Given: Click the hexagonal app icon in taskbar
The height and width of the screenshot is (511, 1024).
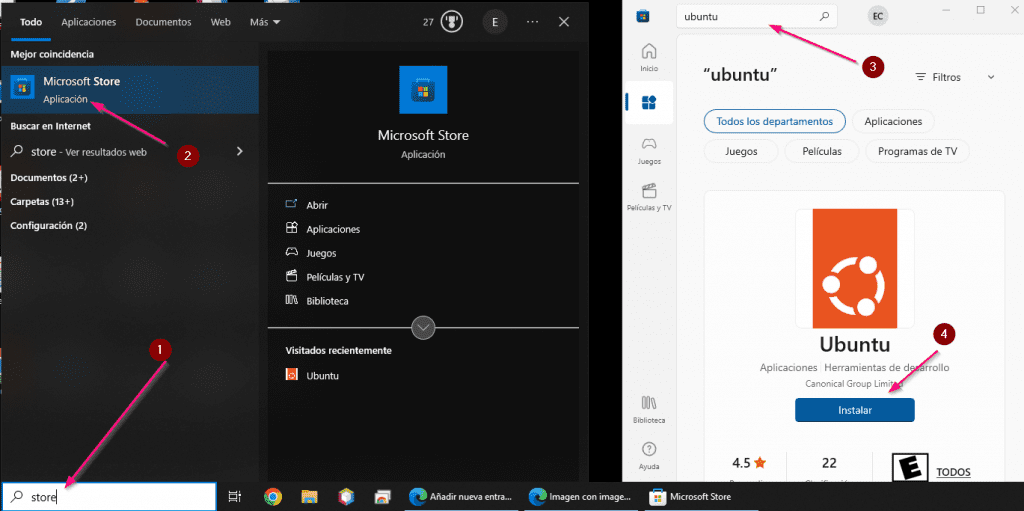Looking at the screenshot, I should [x=345, y=497].
